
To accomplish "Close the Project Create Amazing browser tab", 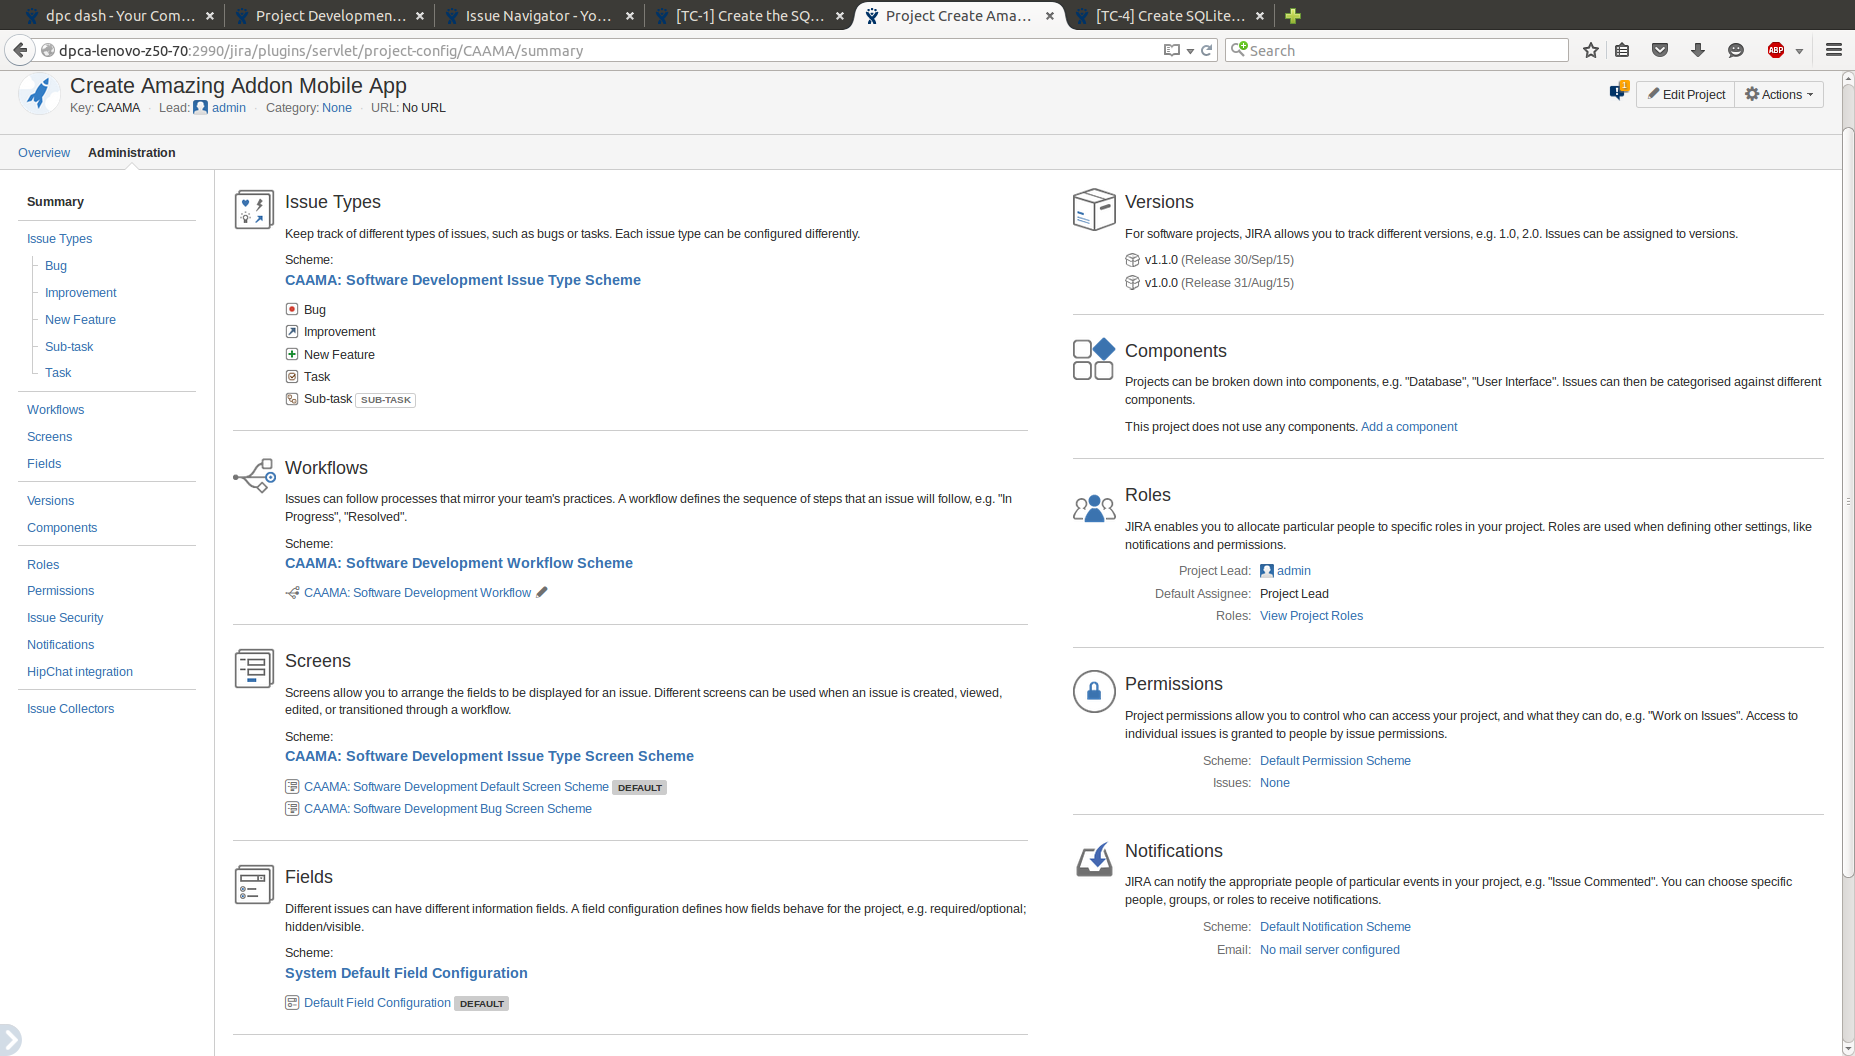I will click(1049, 16).
